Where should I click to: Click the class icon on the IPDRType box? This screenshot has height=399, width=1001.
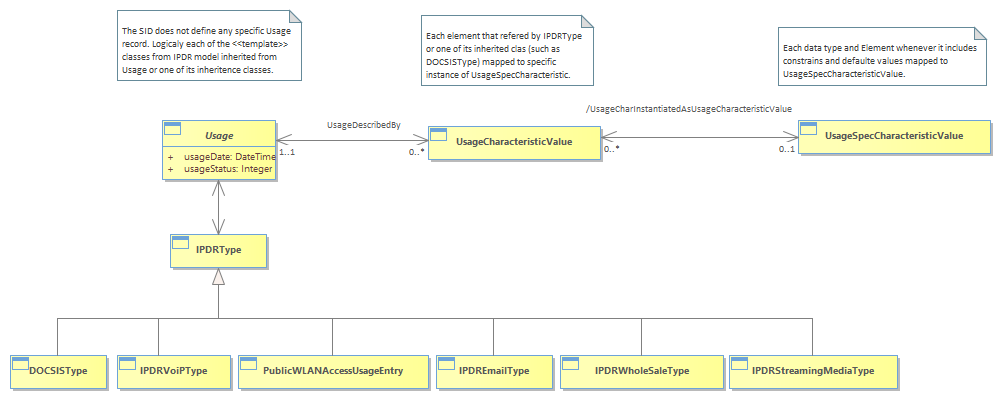181,242
